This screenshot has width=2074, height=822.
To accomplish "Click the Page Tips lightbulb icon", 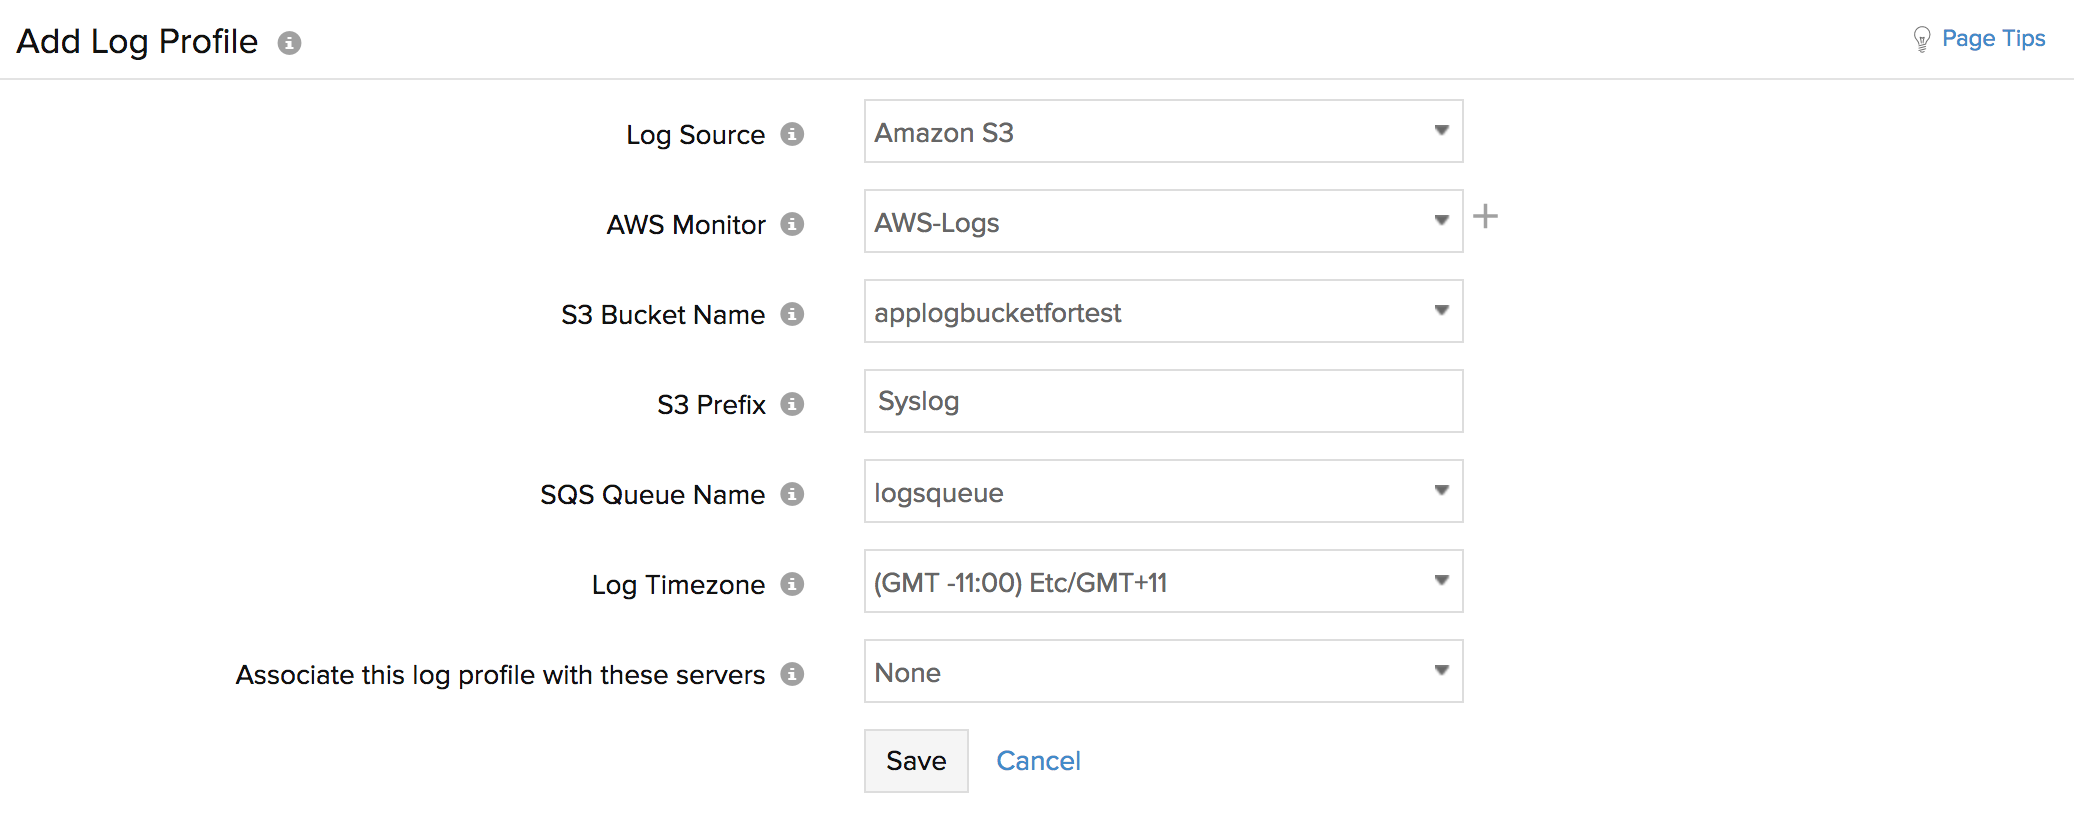I will pos(1921,39).
